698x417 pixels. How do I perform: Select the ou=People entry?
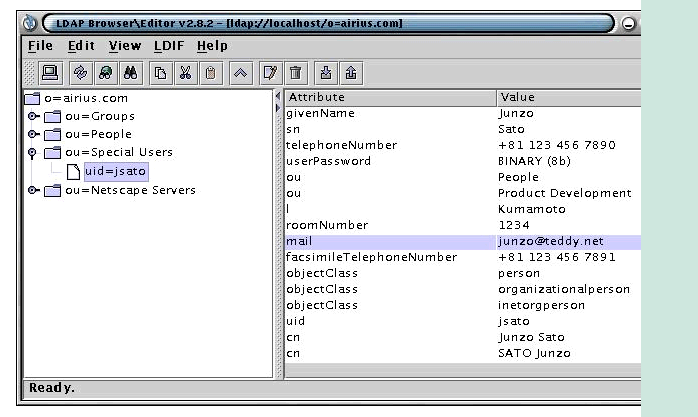[x=98, y=134]
